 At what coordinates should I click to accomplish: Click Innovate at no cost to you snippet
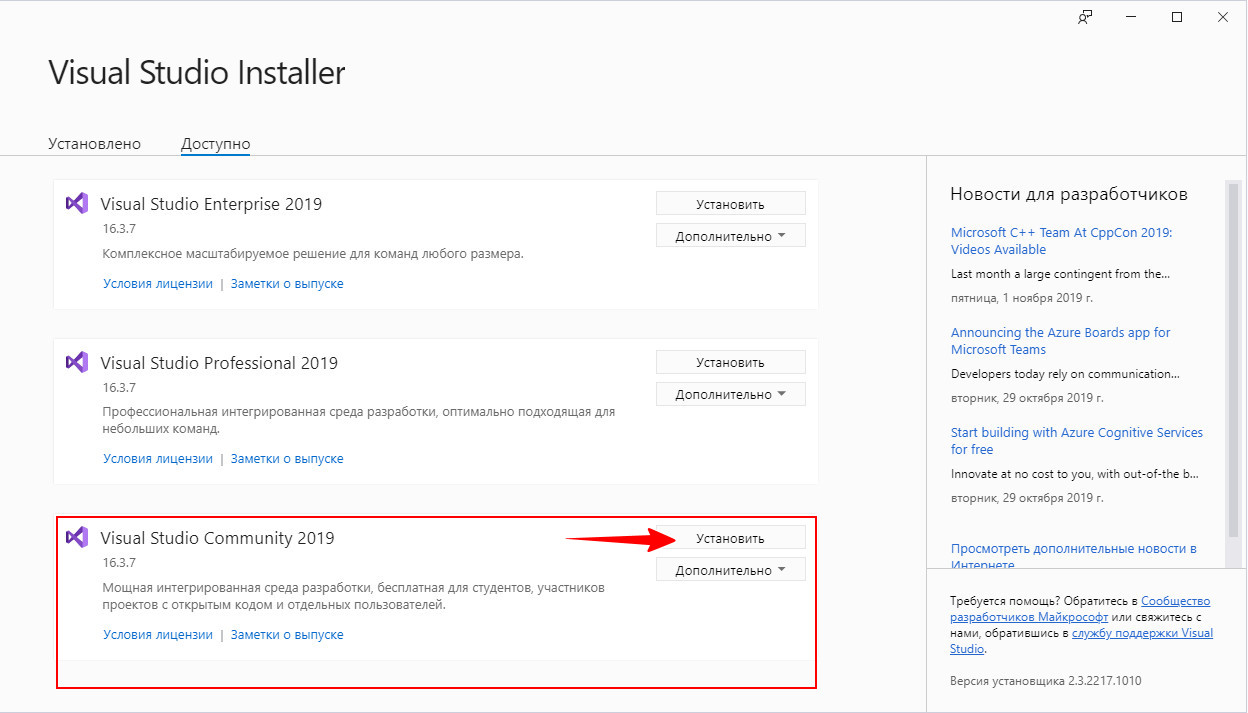[x=1074, y=474]
